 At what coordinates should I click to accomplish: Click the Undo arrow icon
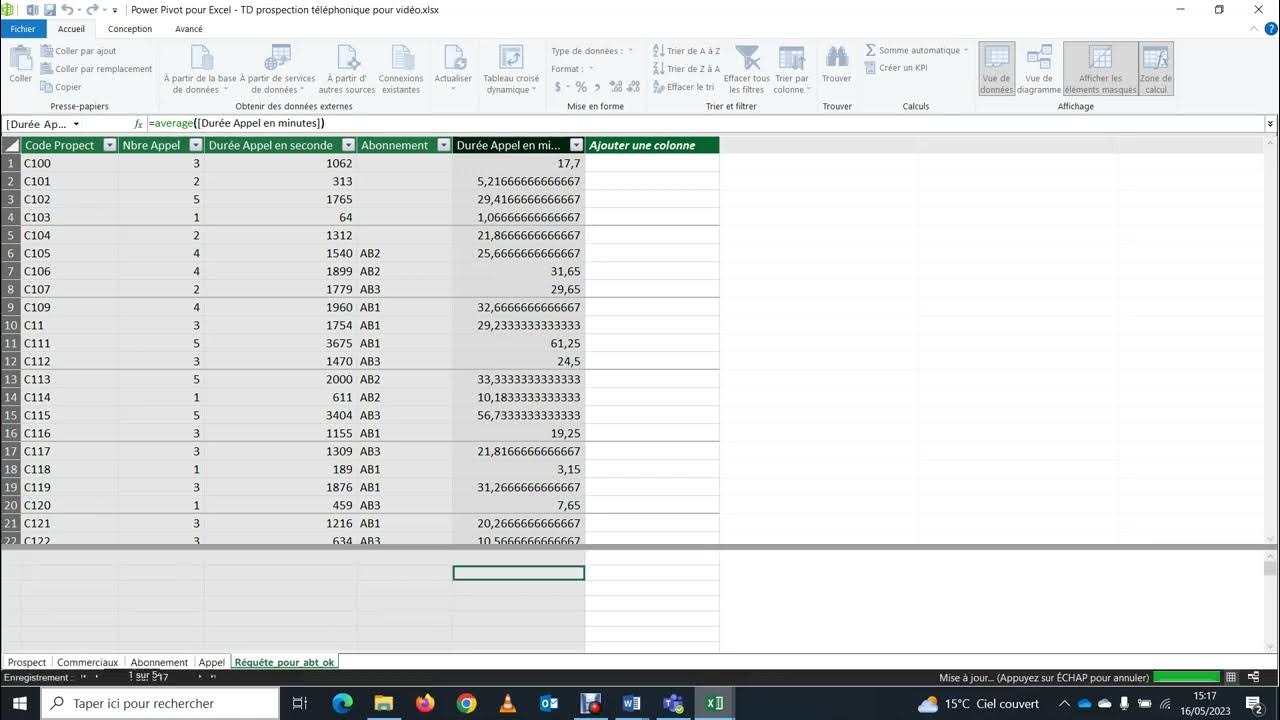coord(68,10)
